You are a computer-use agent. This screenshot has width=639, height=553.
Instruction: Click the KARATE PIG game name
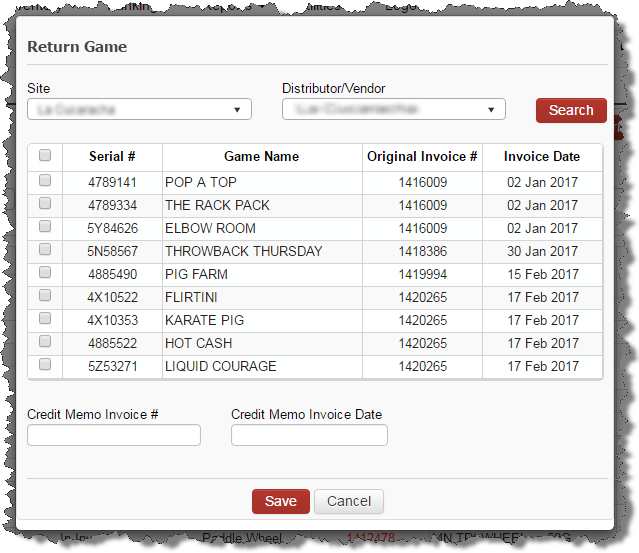click(205, 320)
